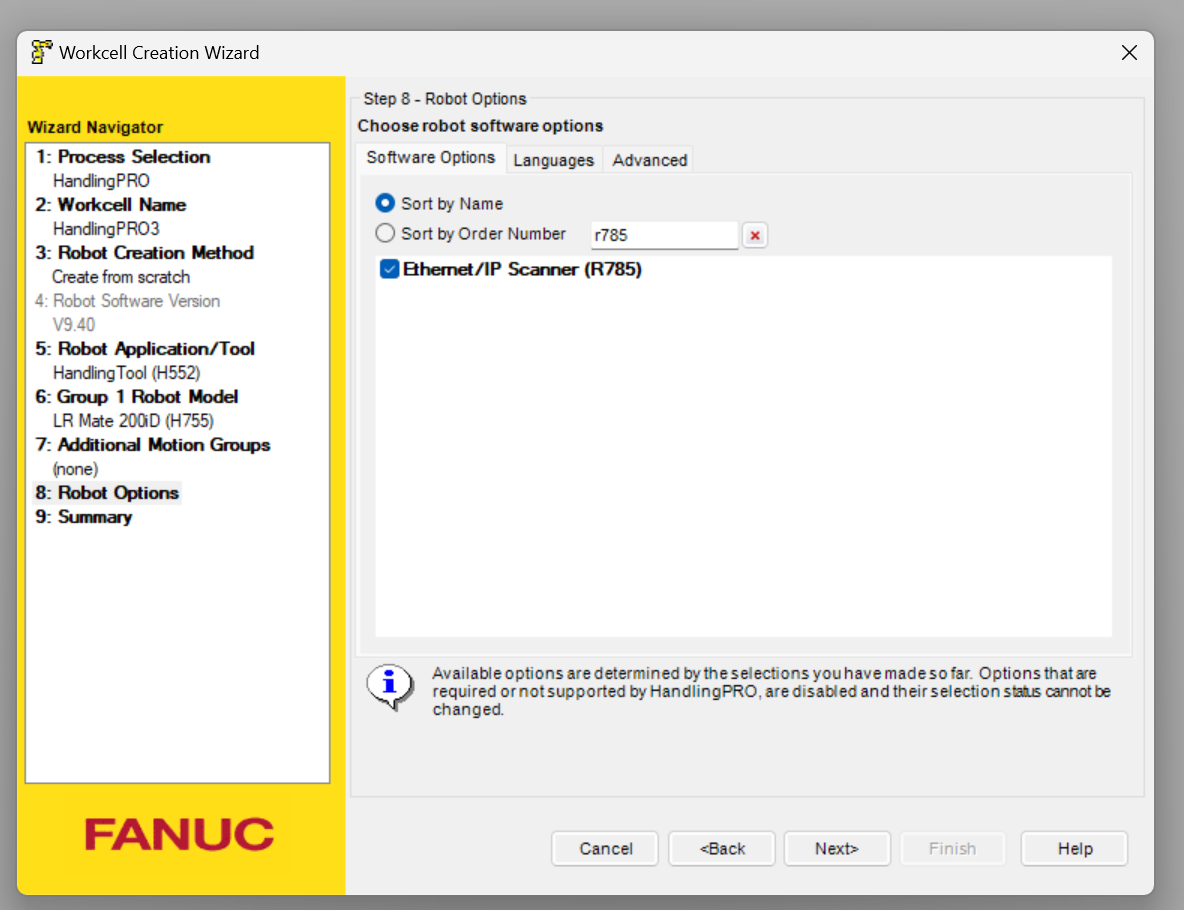The width and height of the screenshot is (1184, 910).
Task: Close the Workcell Creation Wizard window
Action: tap(1129, 53)
